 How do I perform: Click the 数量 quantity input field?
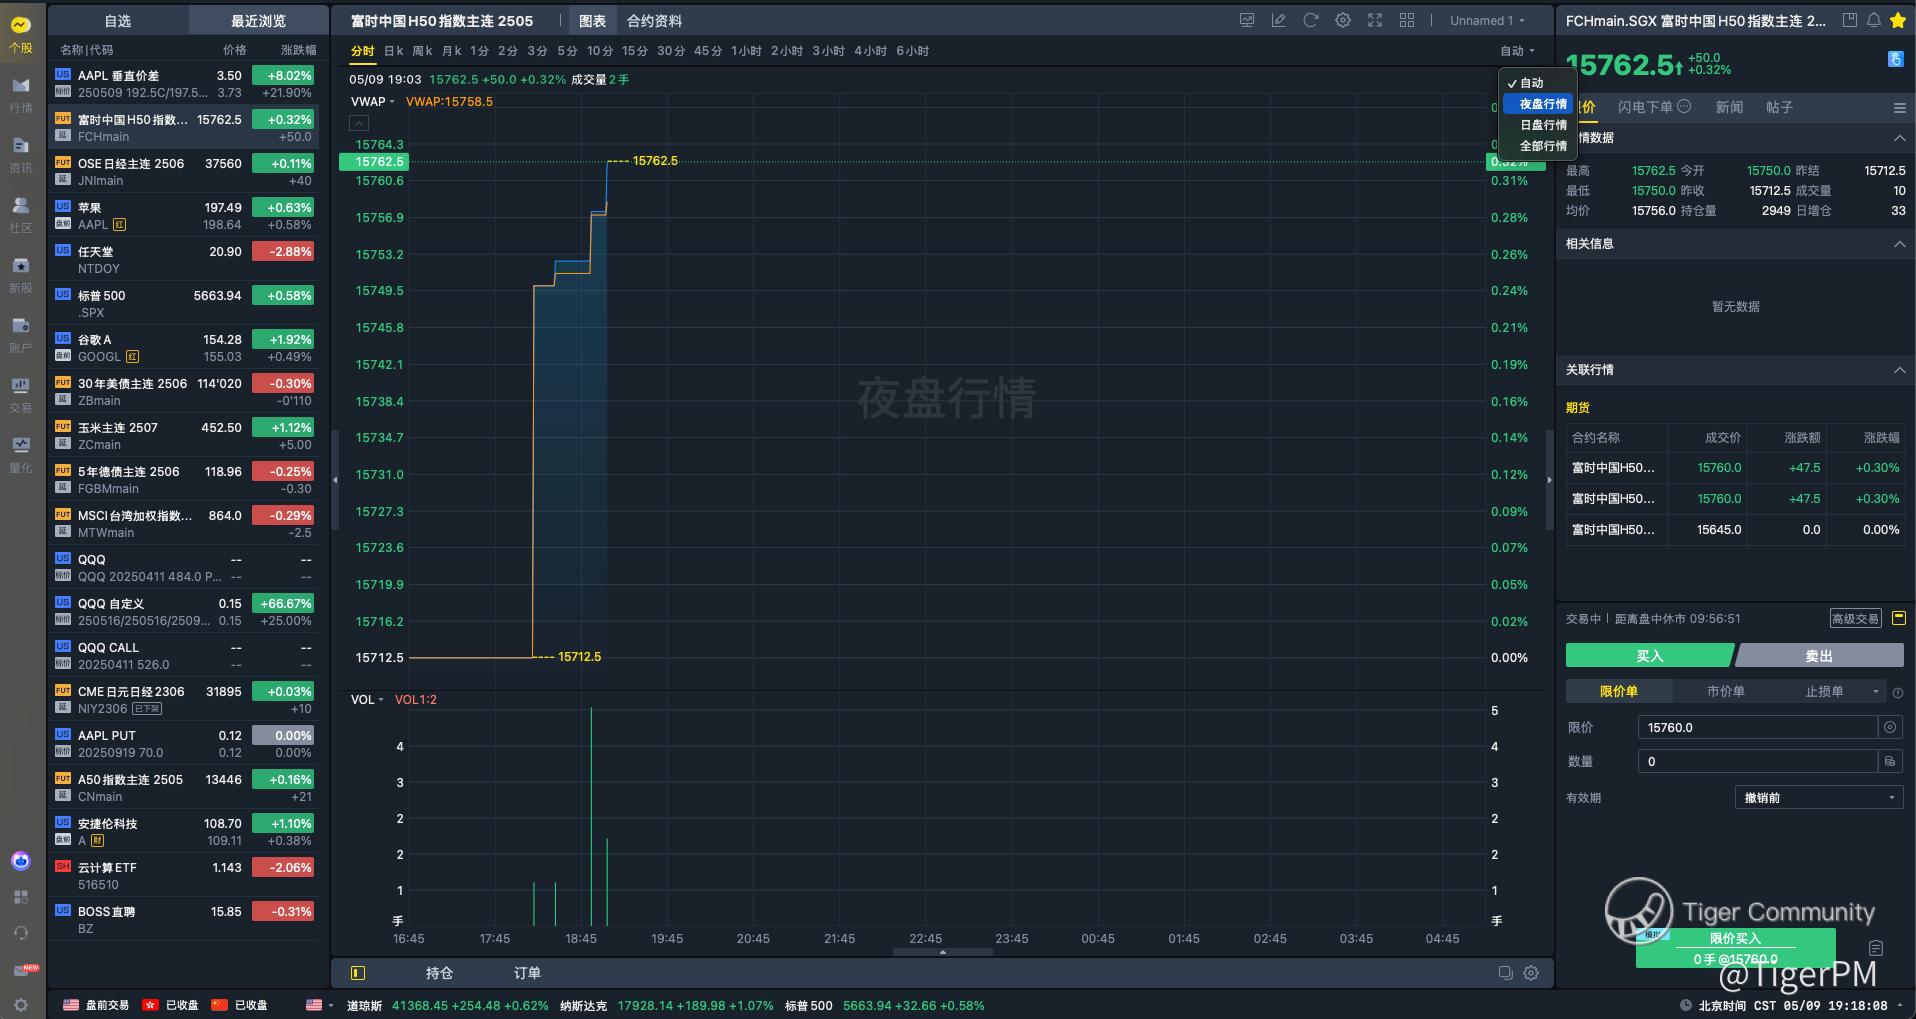pos(1757,762)
